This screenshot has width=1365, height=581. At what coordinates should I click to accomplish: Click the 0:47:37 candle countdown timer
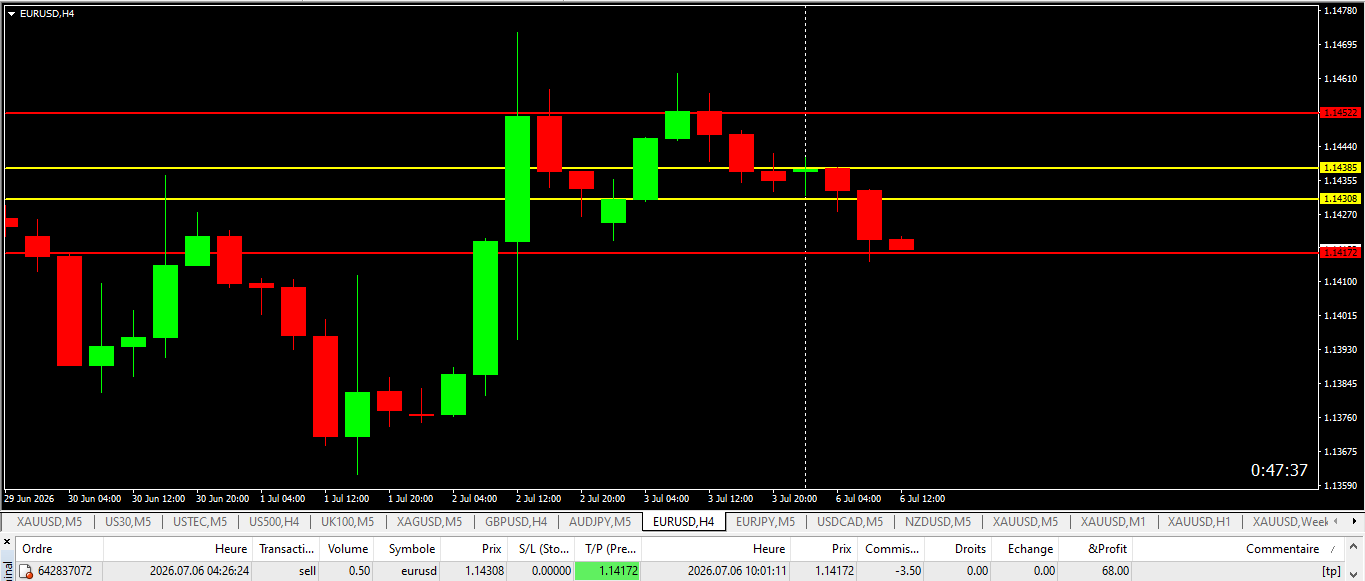click(x=1279, y=470)
